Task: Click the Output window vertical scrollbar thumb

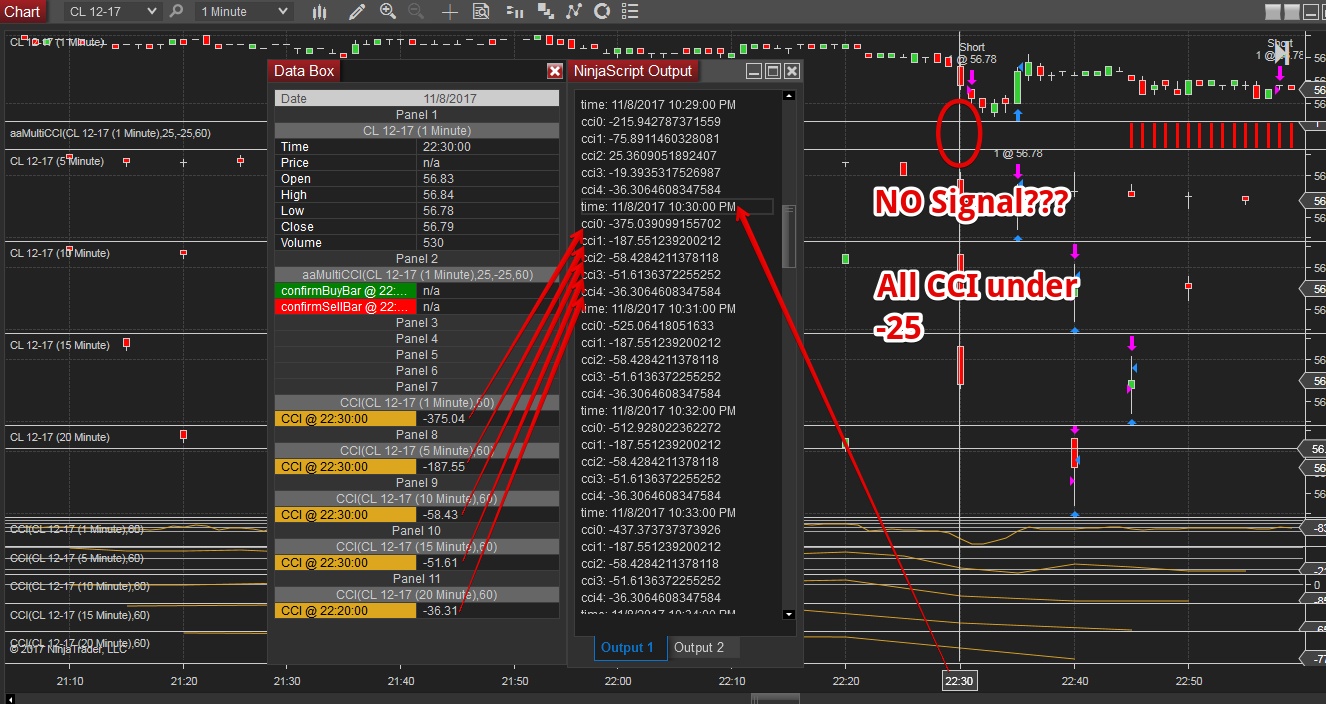Action: [x=788, y=236]
